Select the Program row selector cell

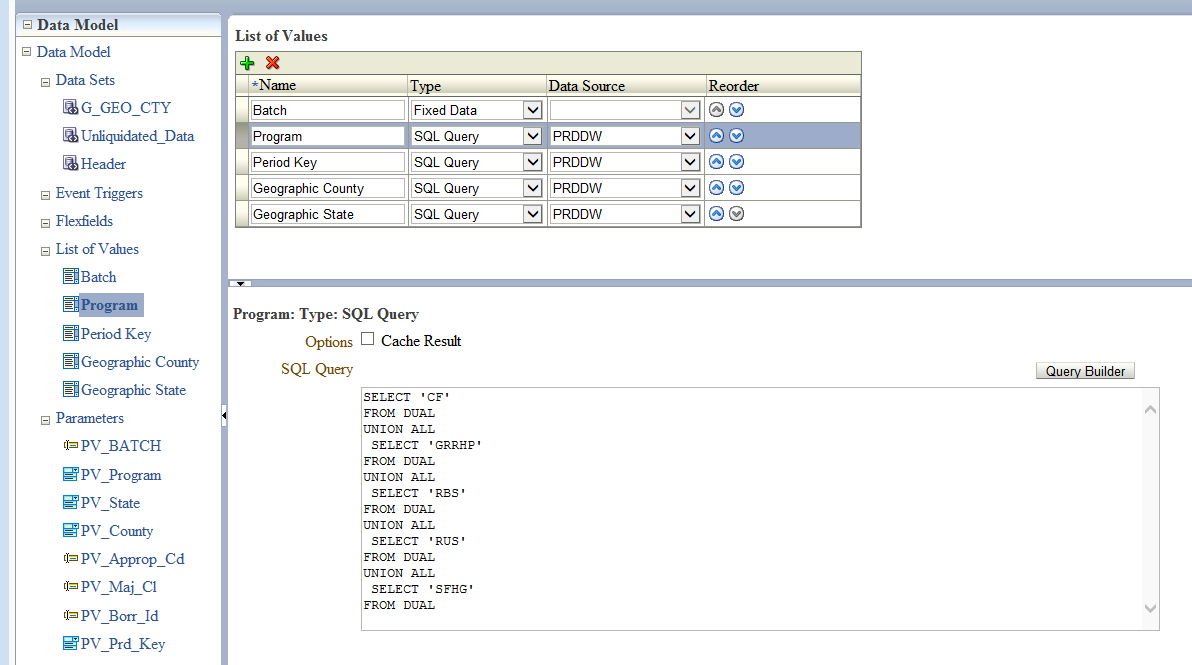pyautogui.click(x=243, y=136)
